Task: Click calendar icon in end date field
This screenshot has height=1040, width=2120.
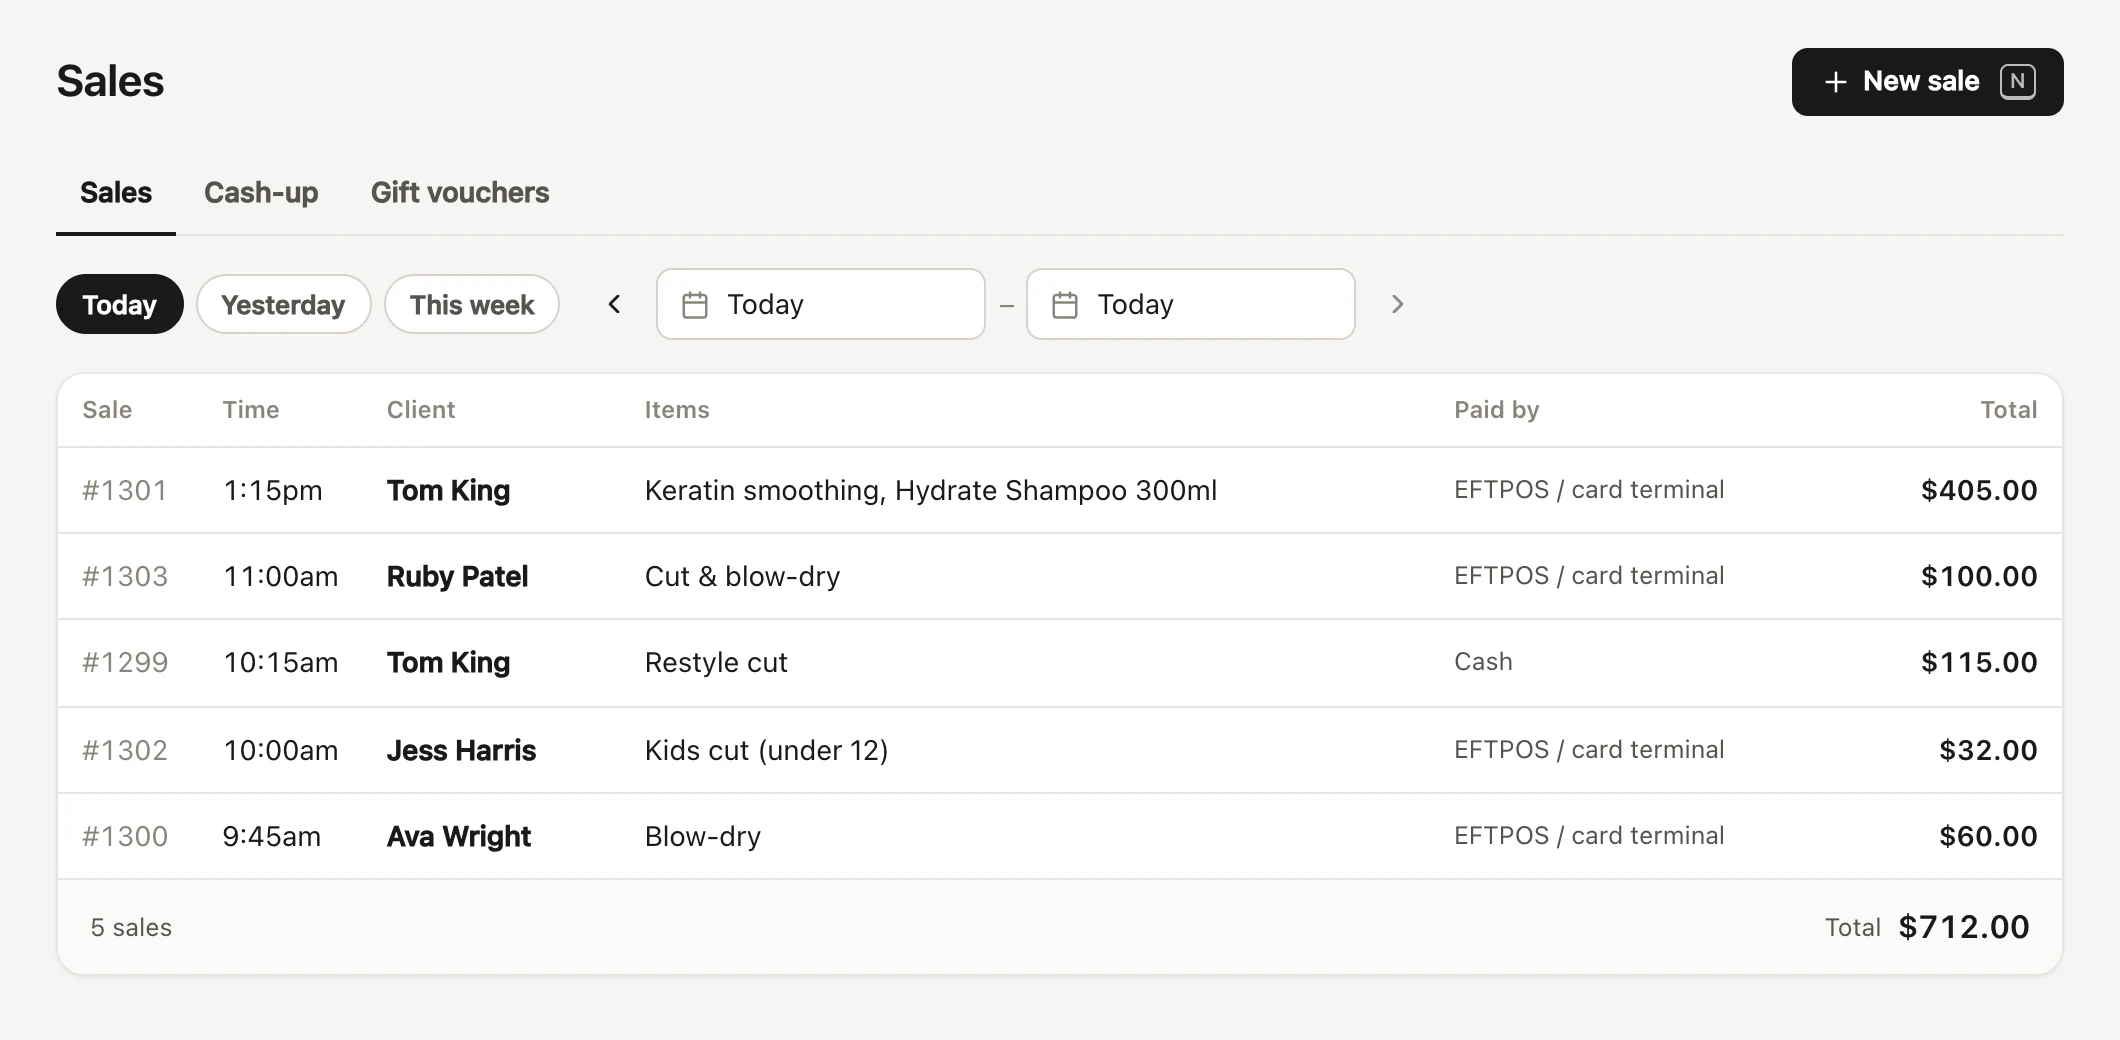Action: (x=1065, y=305)
